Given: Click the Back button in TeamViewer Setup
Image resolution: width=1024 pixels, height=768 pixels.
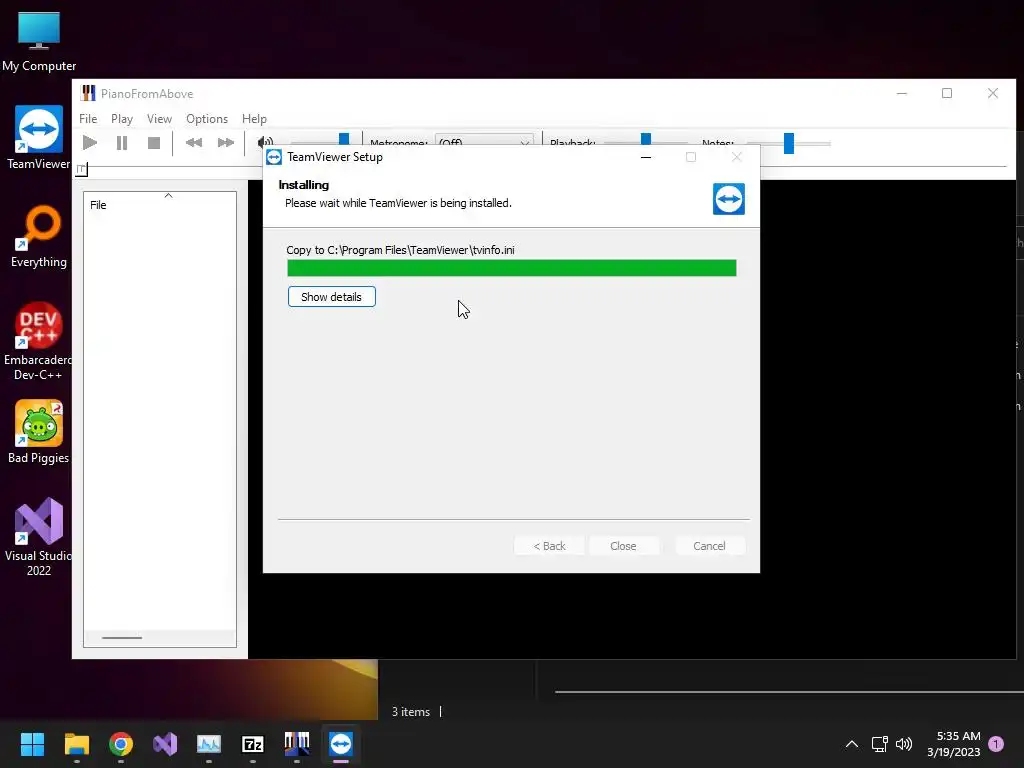Looking at the screenshot, I should point(549,546).
